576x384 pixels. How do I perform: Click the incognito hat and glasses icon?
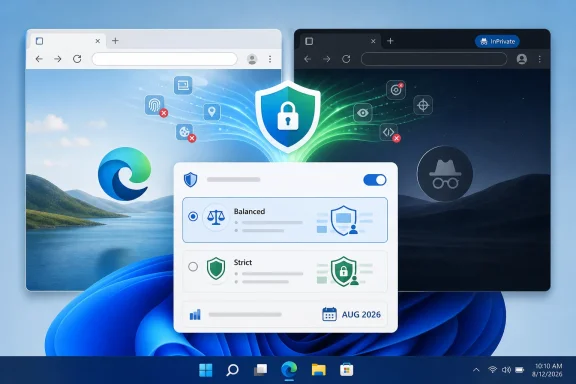point(445,174)
